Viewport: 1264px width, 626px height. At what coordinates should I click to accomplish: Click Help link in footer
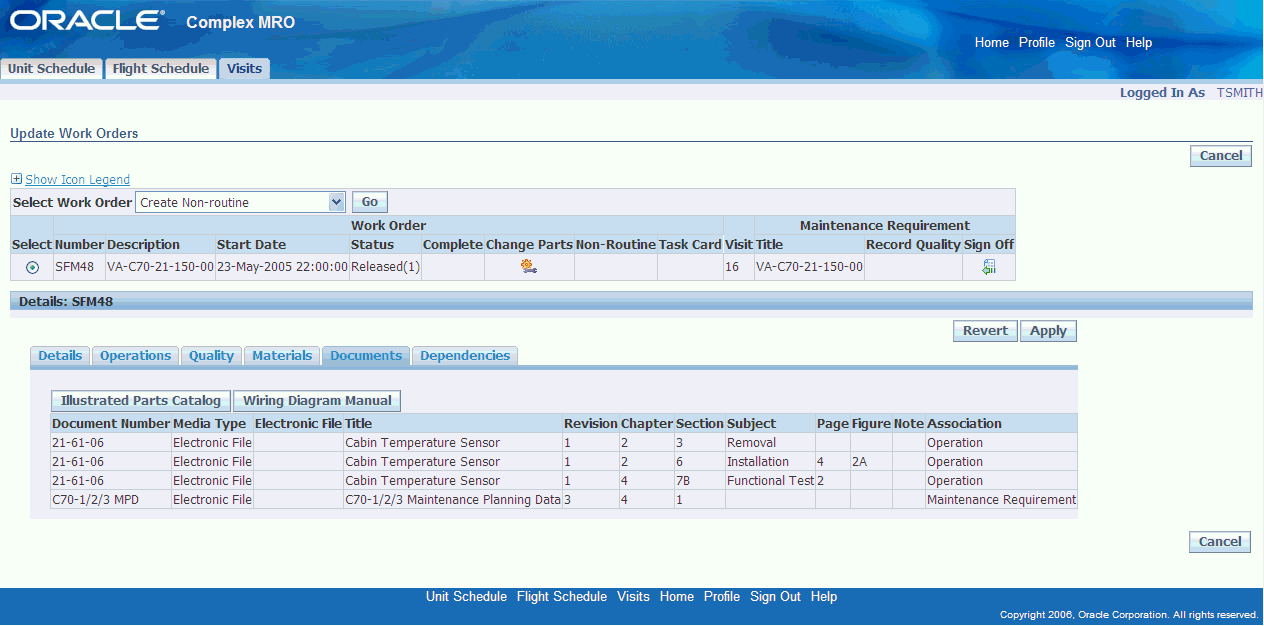pyautogui.click(x=824, y=596)
